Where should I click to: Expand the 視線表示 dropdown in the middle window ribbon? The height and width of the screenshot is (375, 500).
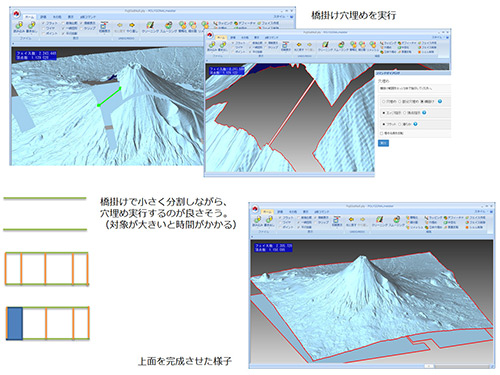[285, 46]
